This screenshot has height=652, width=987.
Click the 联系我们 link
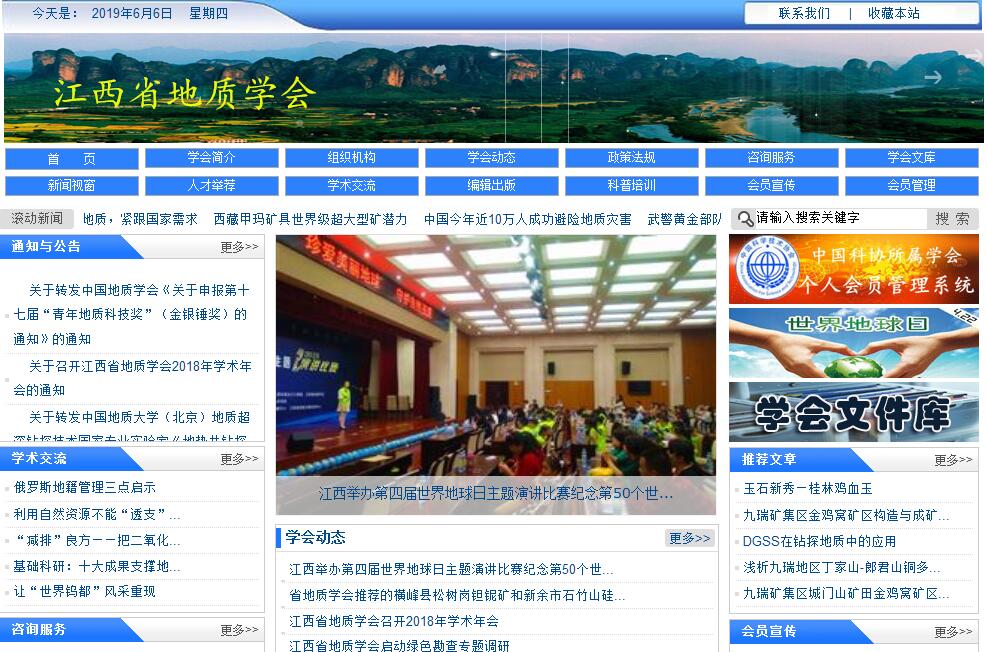804,13
